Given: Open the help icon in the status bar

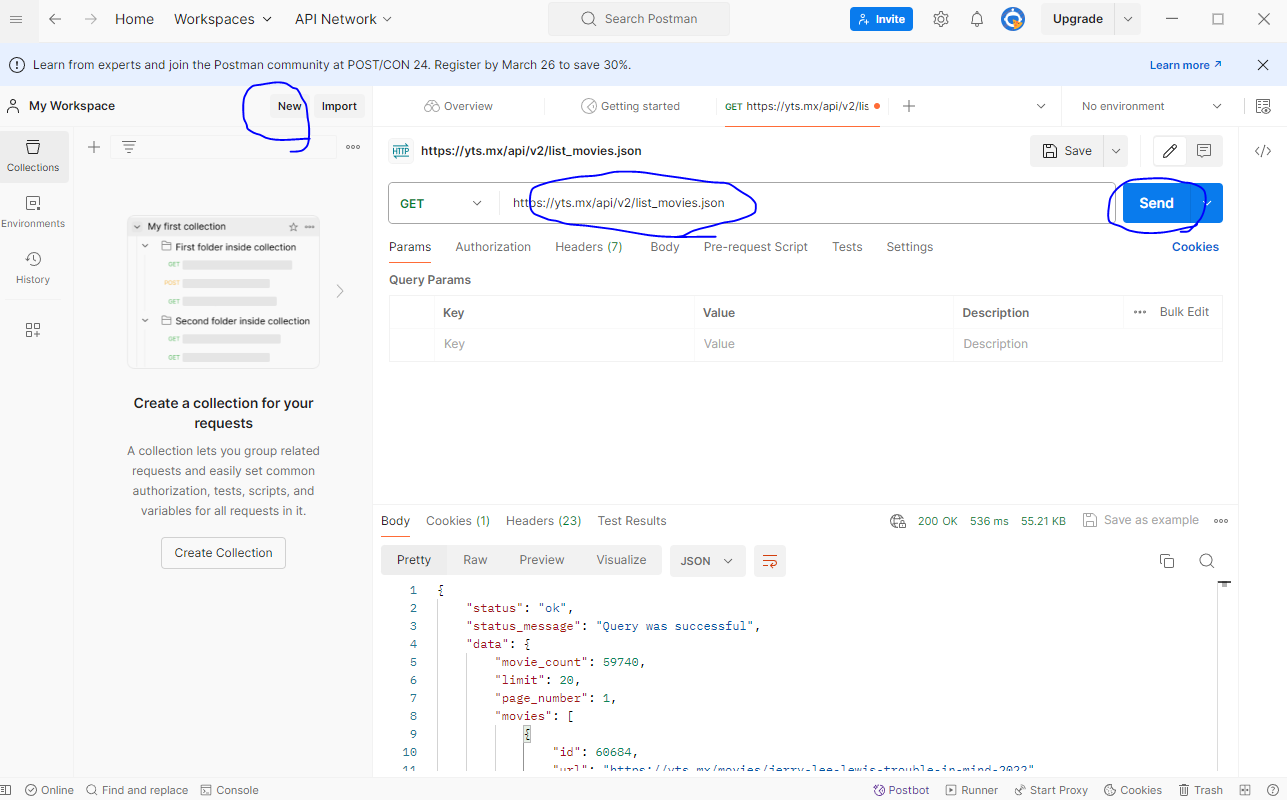Looking at the screenshot, I should click(x=1271, y=790).
